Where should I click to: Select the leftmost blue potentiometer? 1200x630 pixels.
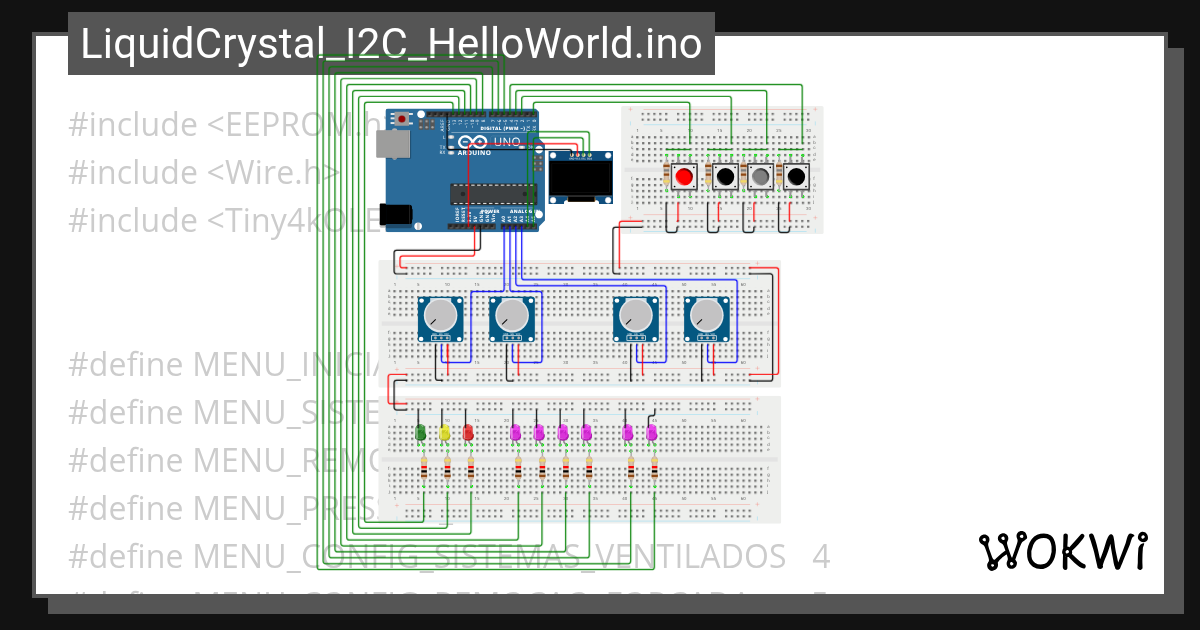click(440, 315)
